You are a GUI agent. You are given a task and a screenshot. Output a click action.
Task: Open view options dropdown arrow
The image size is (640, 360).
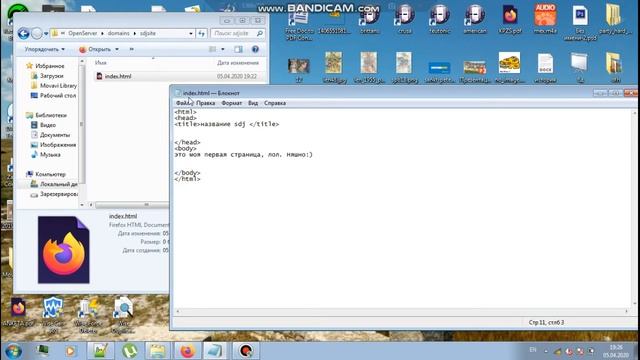pyautogui.click(x=223, y=49)
